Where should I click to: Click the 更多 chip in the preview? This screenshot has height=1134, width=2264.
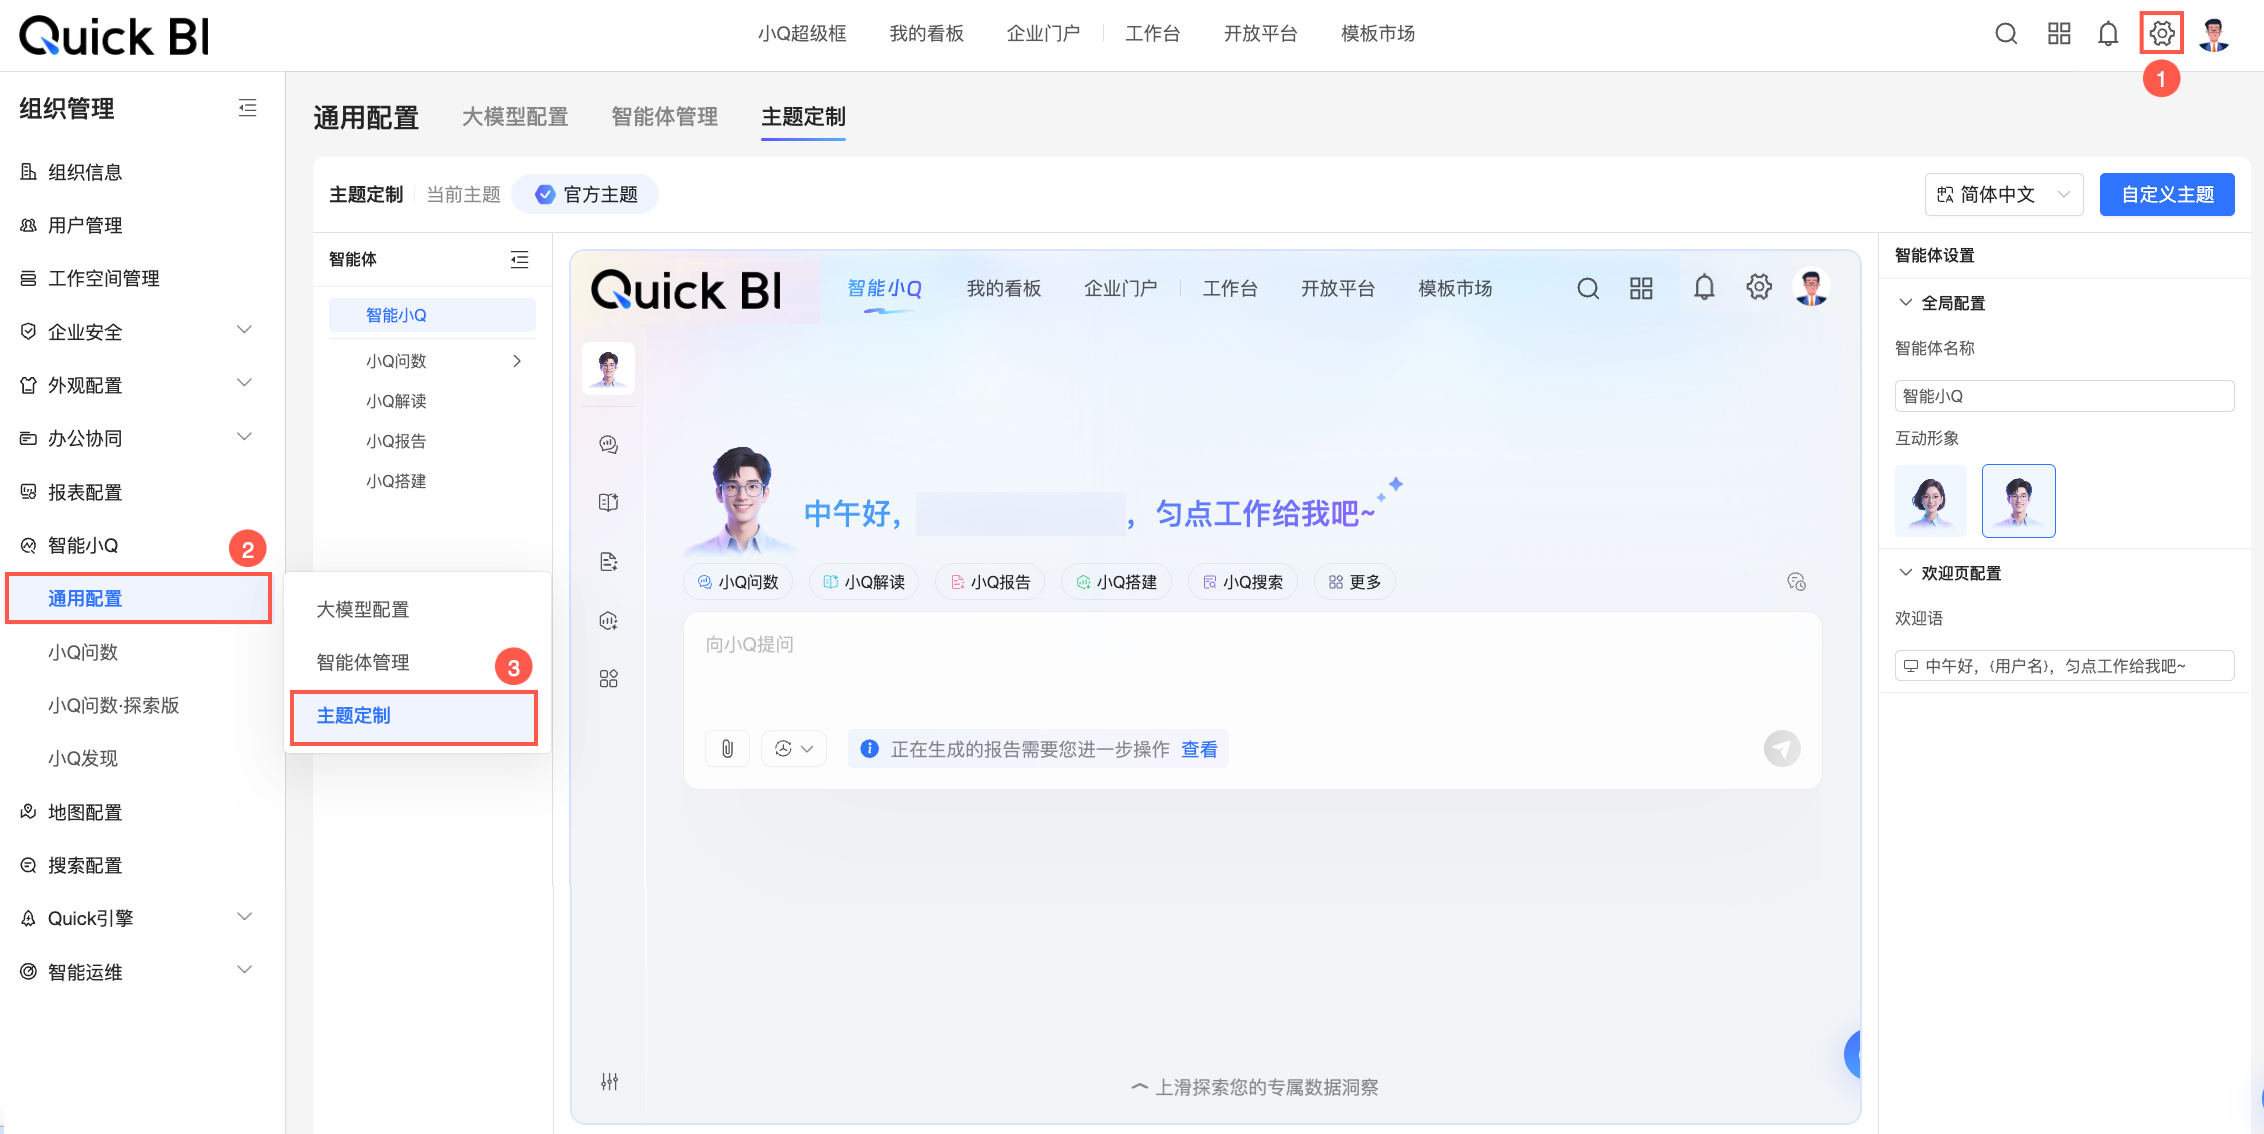pyautogui.click(x=1355, y=582)
